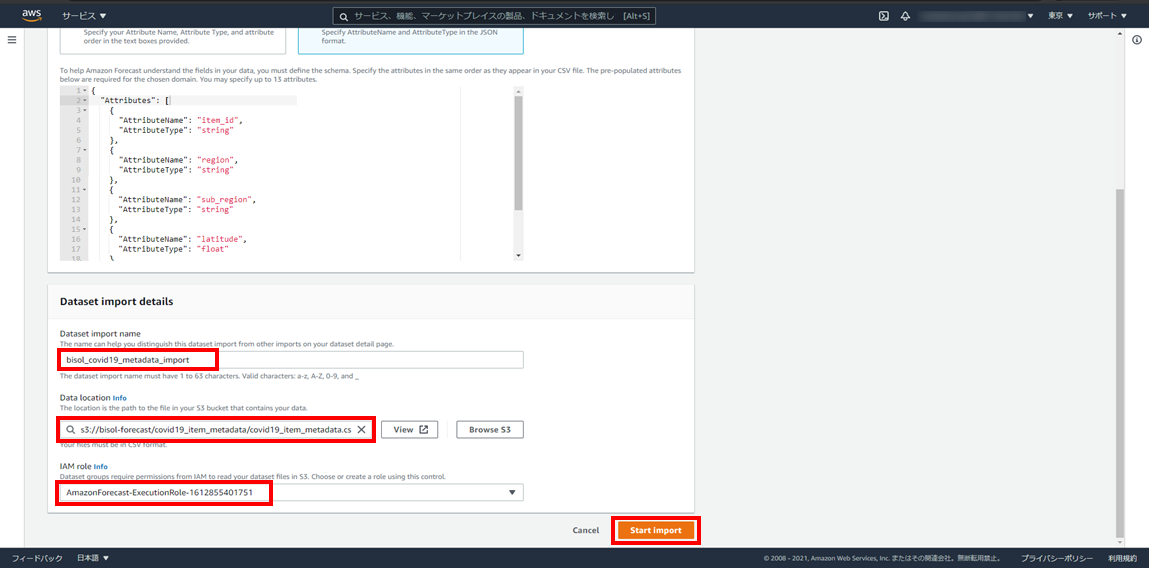
Task: Open the サポート support menu
Action: point(1107,16)
